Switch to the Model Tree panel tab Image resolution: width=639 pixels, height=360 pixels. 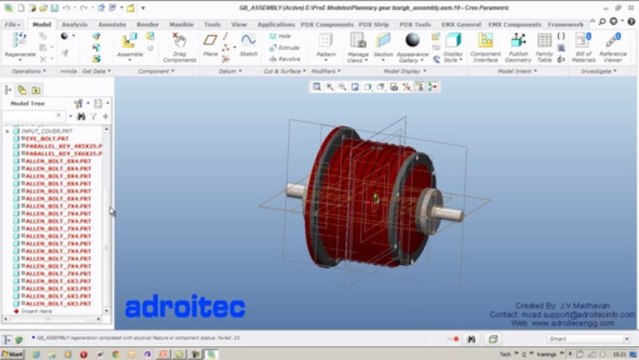[8, 90]
